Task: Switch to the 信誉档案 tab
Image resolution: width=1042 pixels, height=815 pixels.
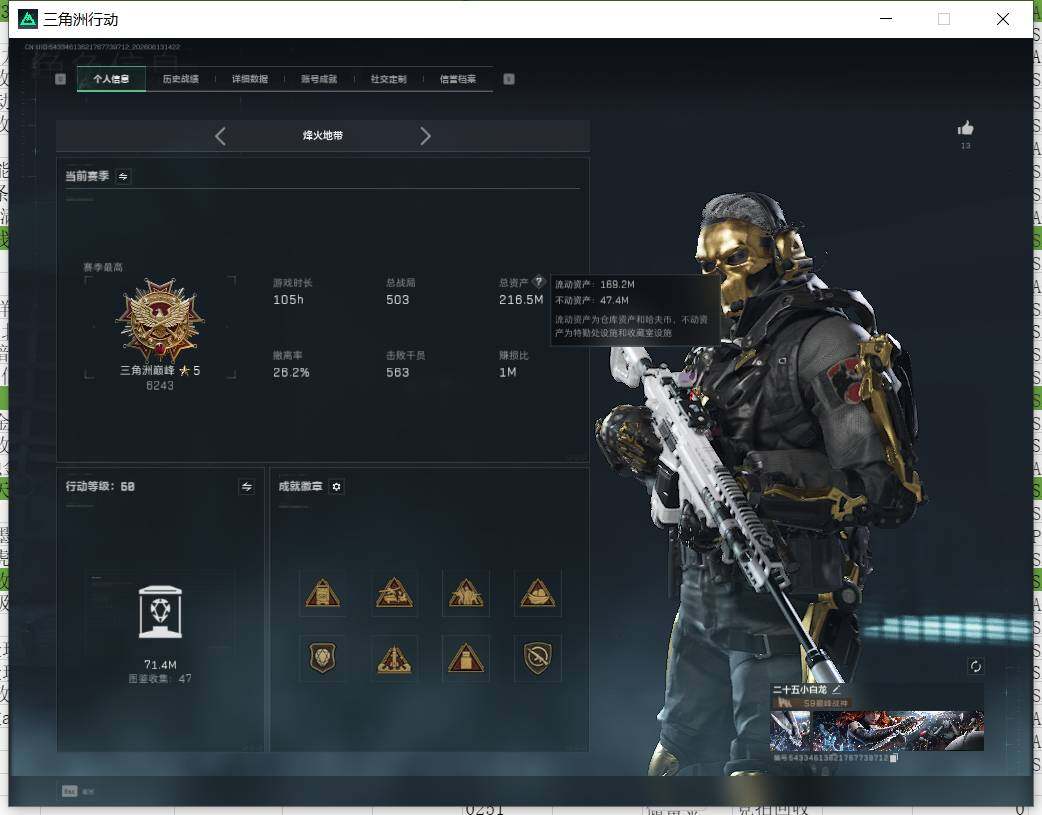Action: [458, 79]
